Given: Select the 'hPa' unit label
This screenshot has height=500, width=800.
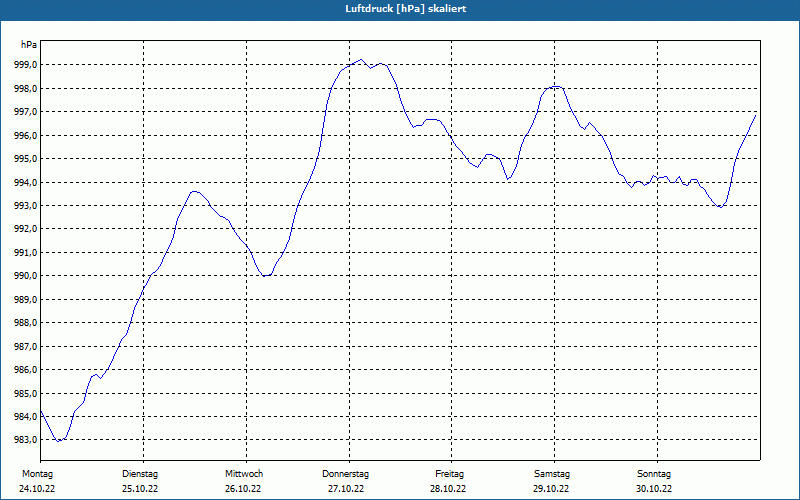Looking at the screenshot, I should point(29,45).
